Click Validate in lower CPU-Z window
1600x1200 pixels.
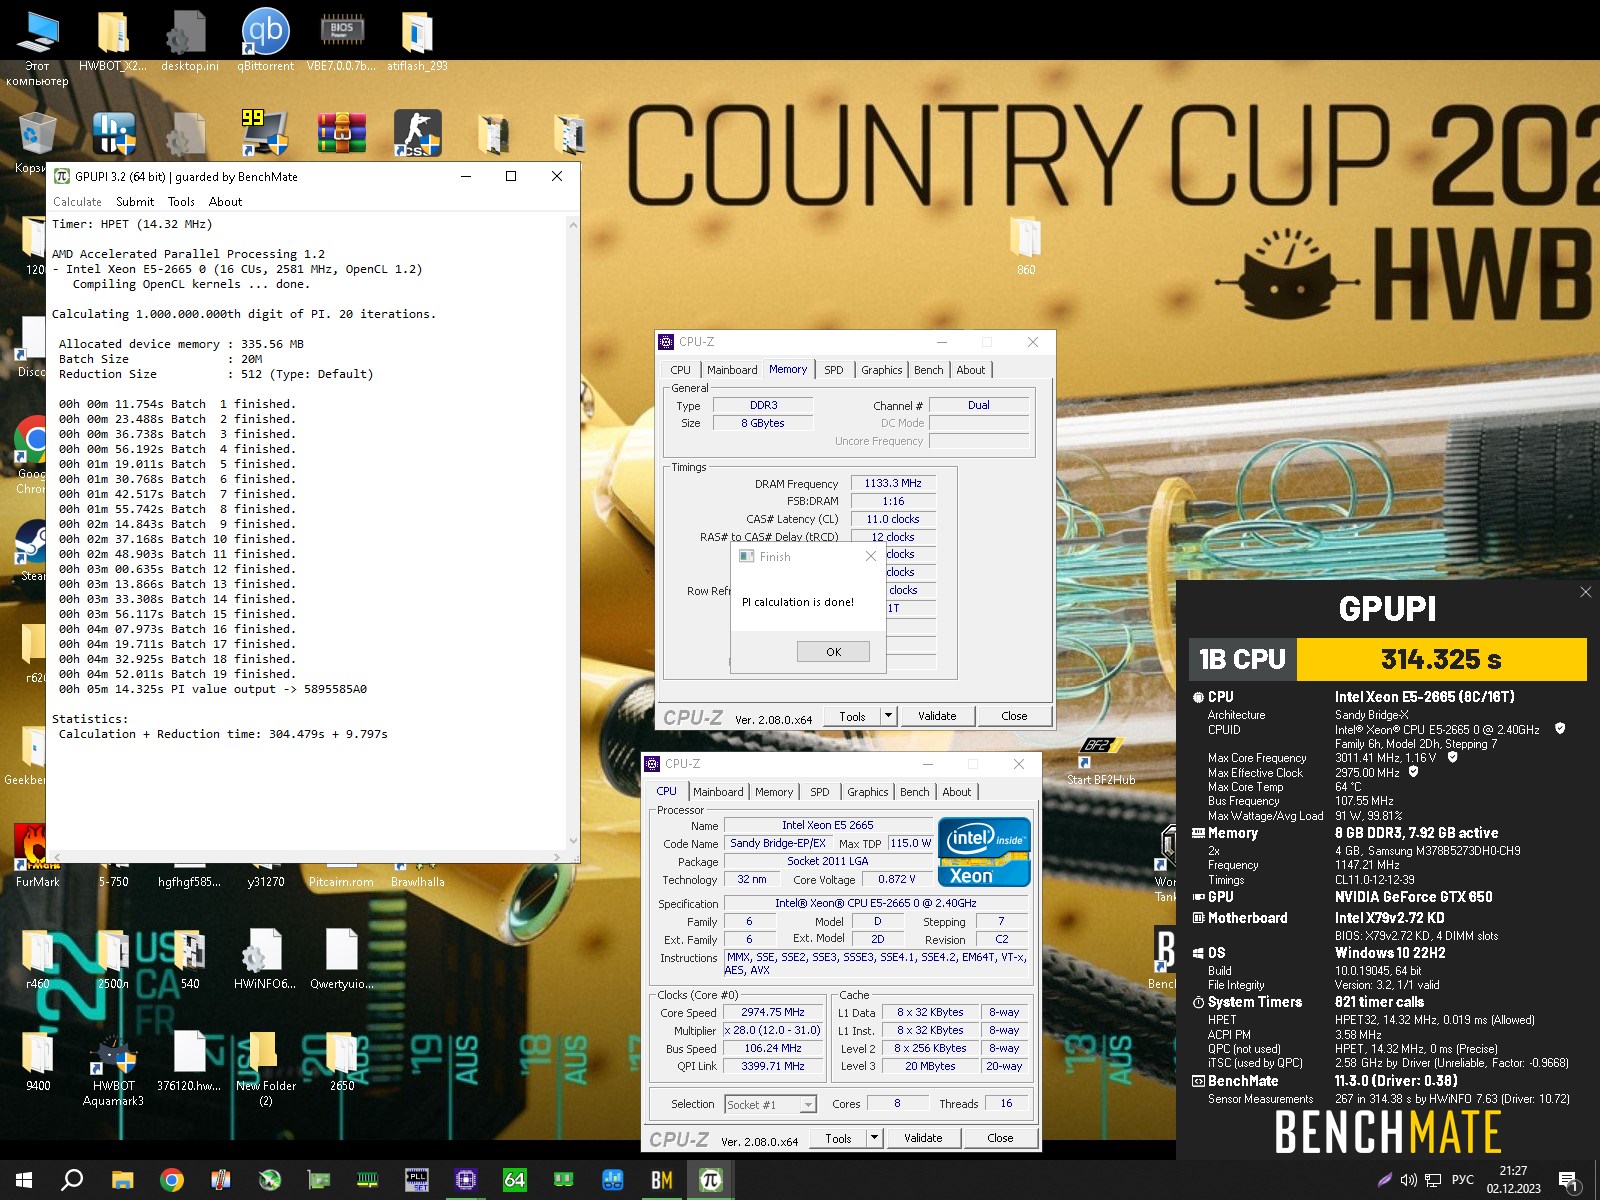click(x=923, y=1138)
